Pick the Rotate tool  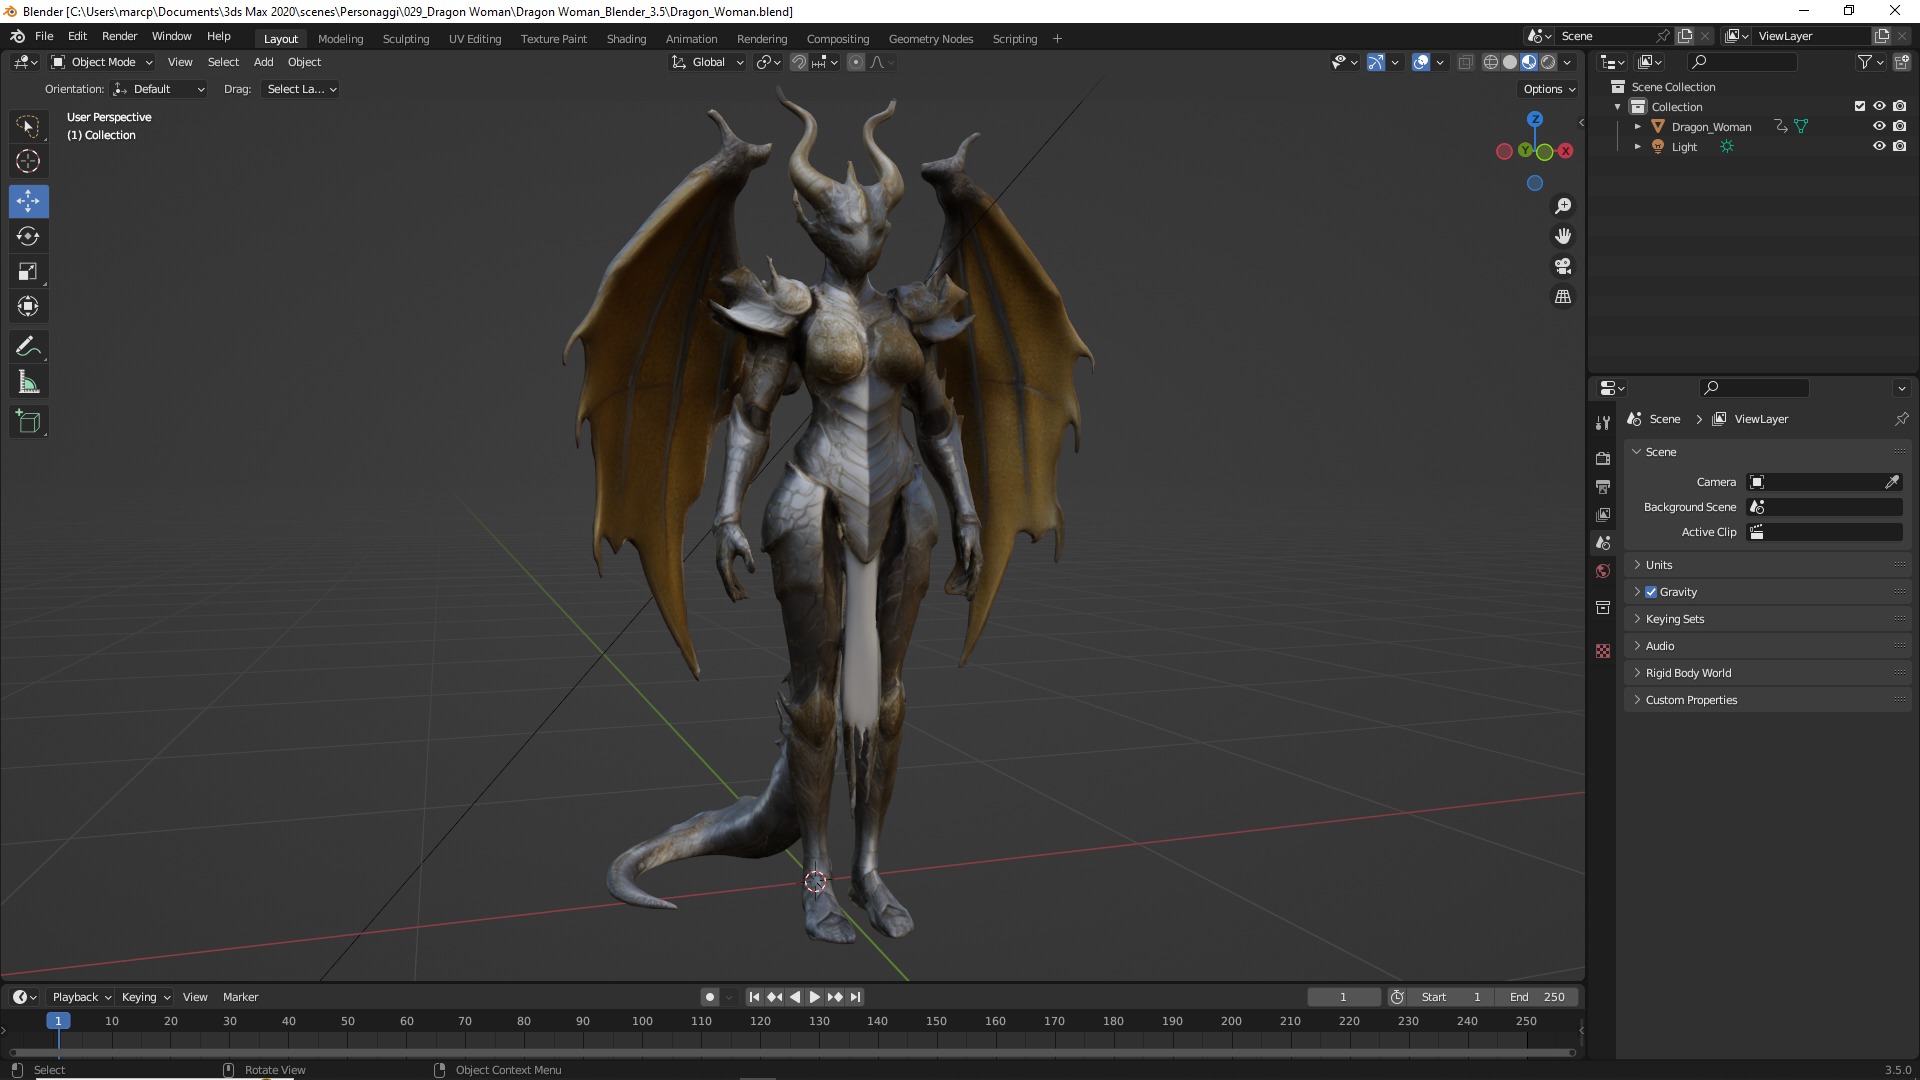[x=28, y=236]
